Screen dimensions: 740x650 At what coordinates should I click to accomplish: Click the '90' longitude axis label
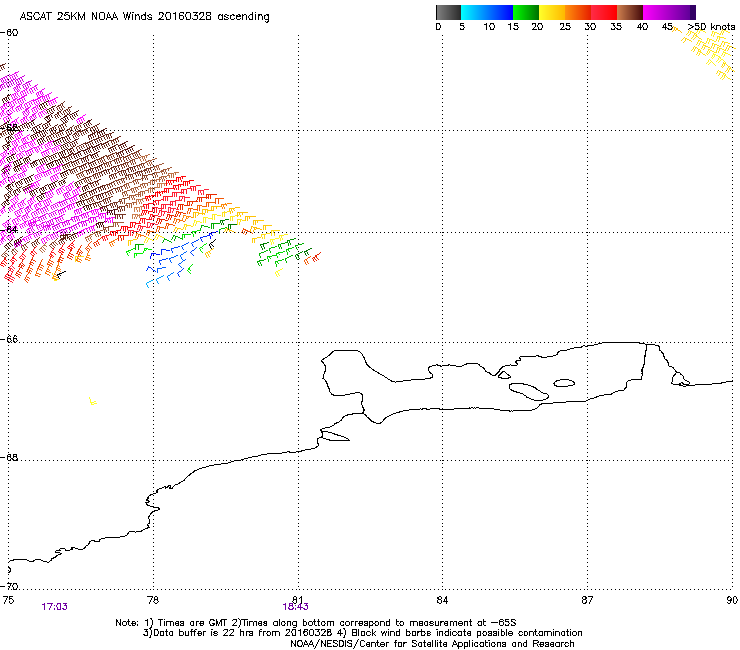pyautogui.click(x=732, y=600)
